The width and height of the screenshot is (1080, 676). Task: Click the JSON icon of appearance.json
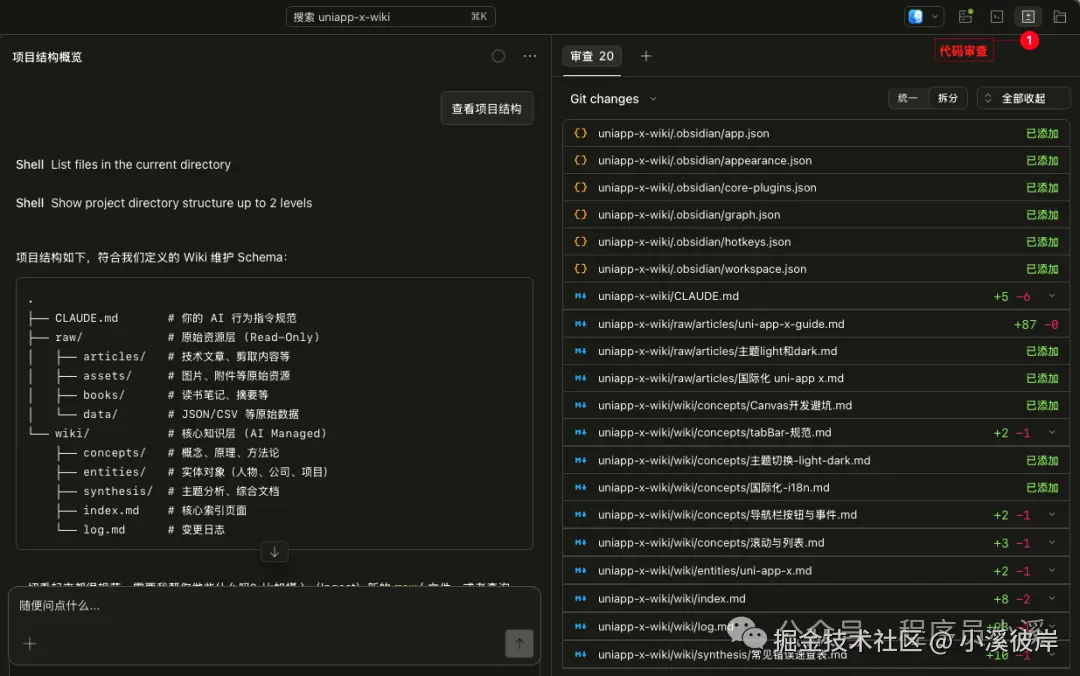pos(581,160)
